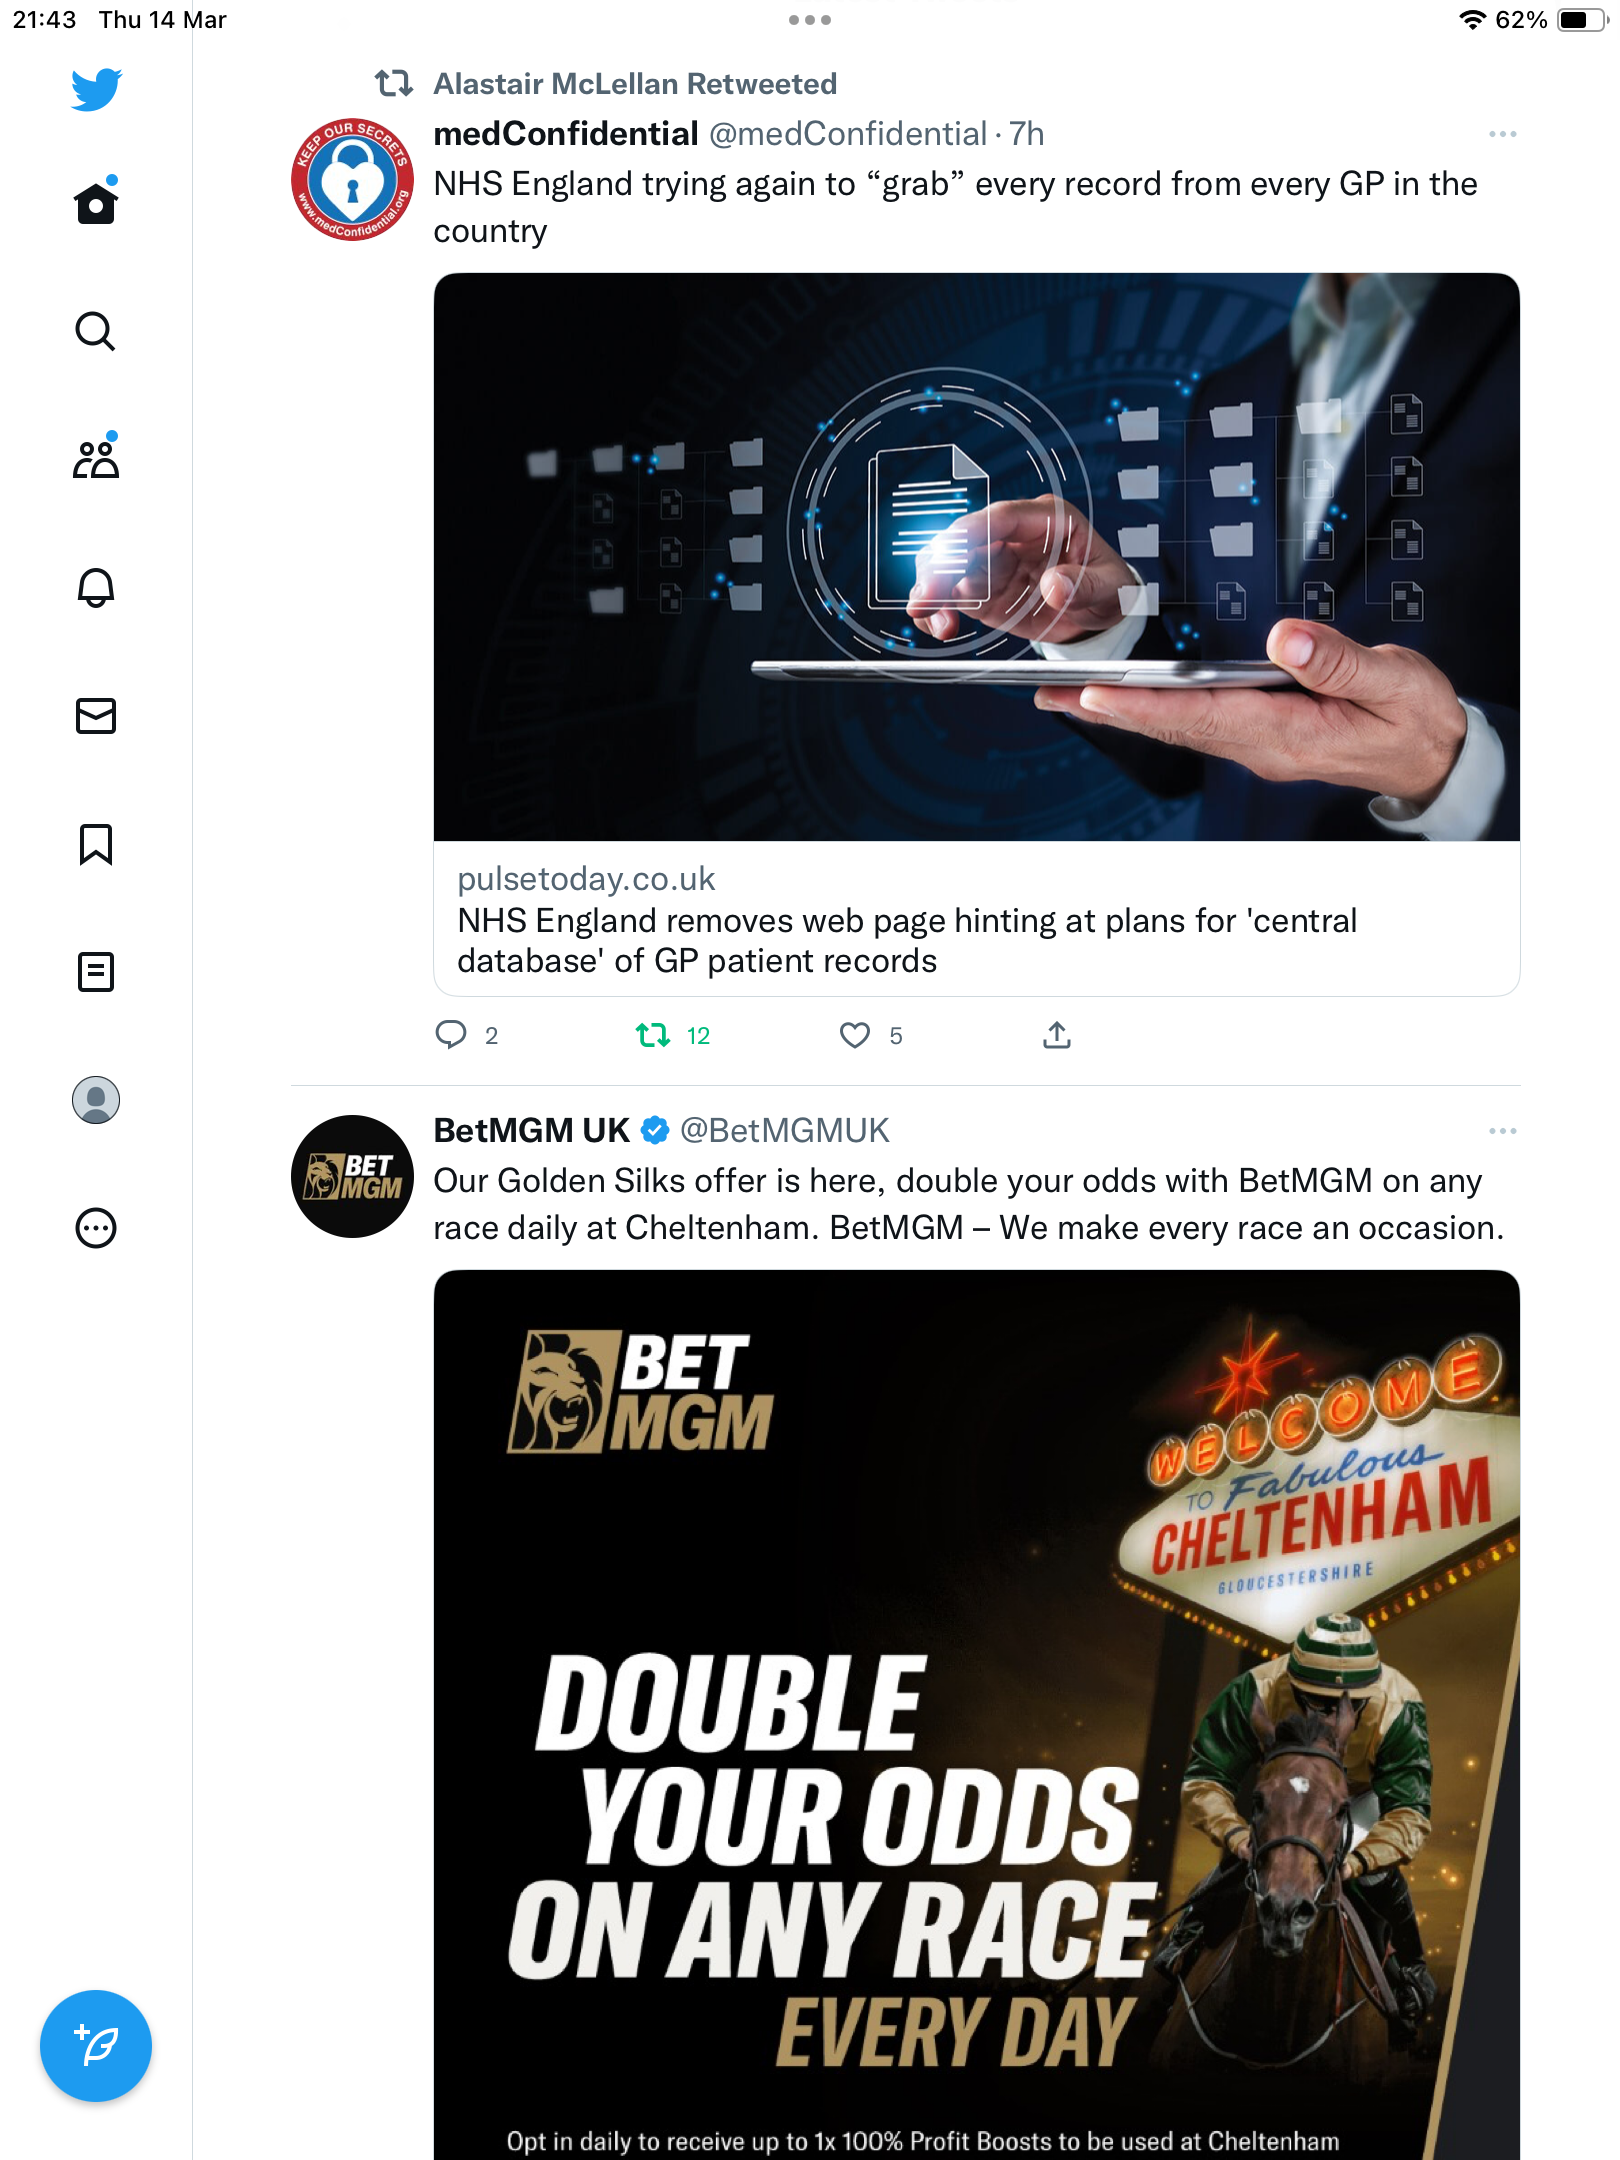Toggle retweet on medConfidential tweet

coord(653,1035)
